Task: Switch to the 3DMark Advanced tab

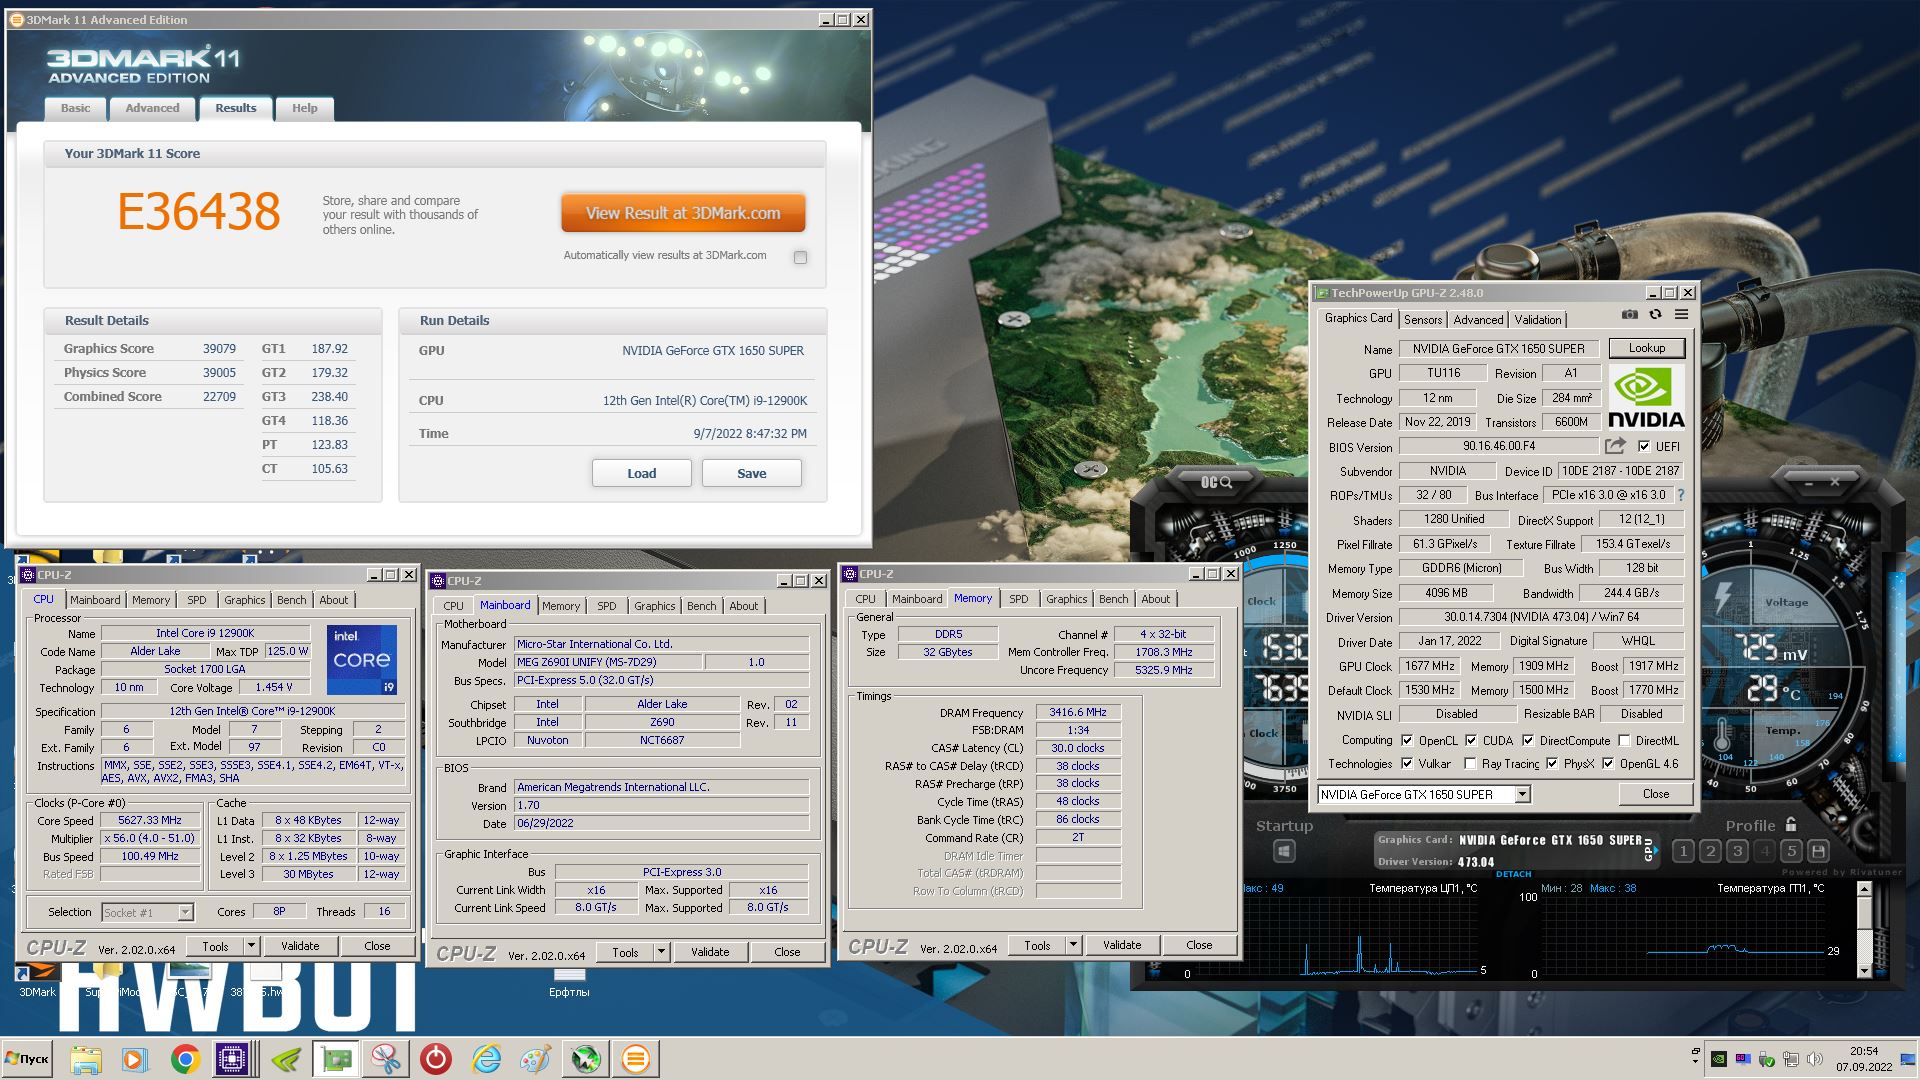Action: tap(152, 108)
